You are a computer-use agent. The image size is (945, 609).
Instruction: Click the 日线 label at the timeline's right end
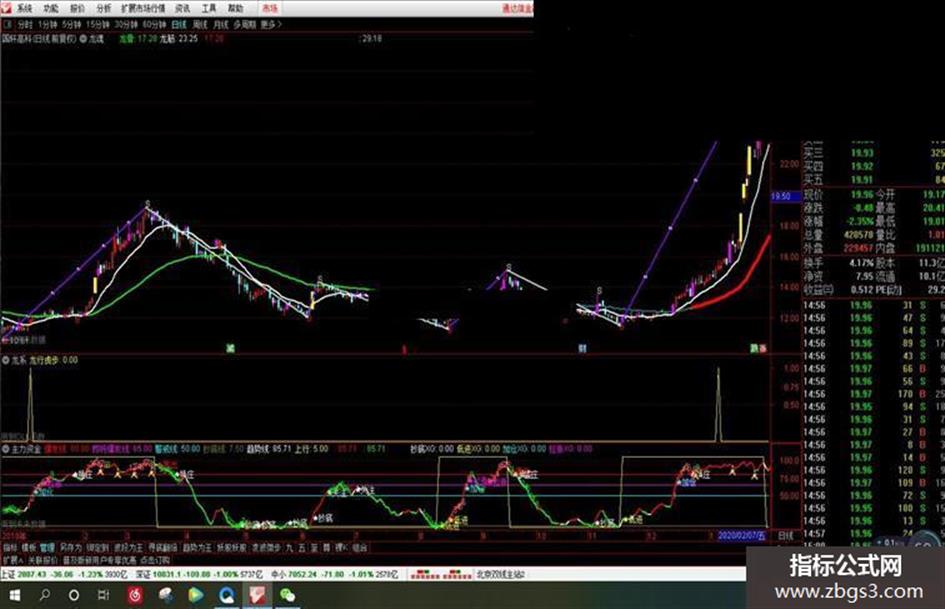[x=785, y=535]
